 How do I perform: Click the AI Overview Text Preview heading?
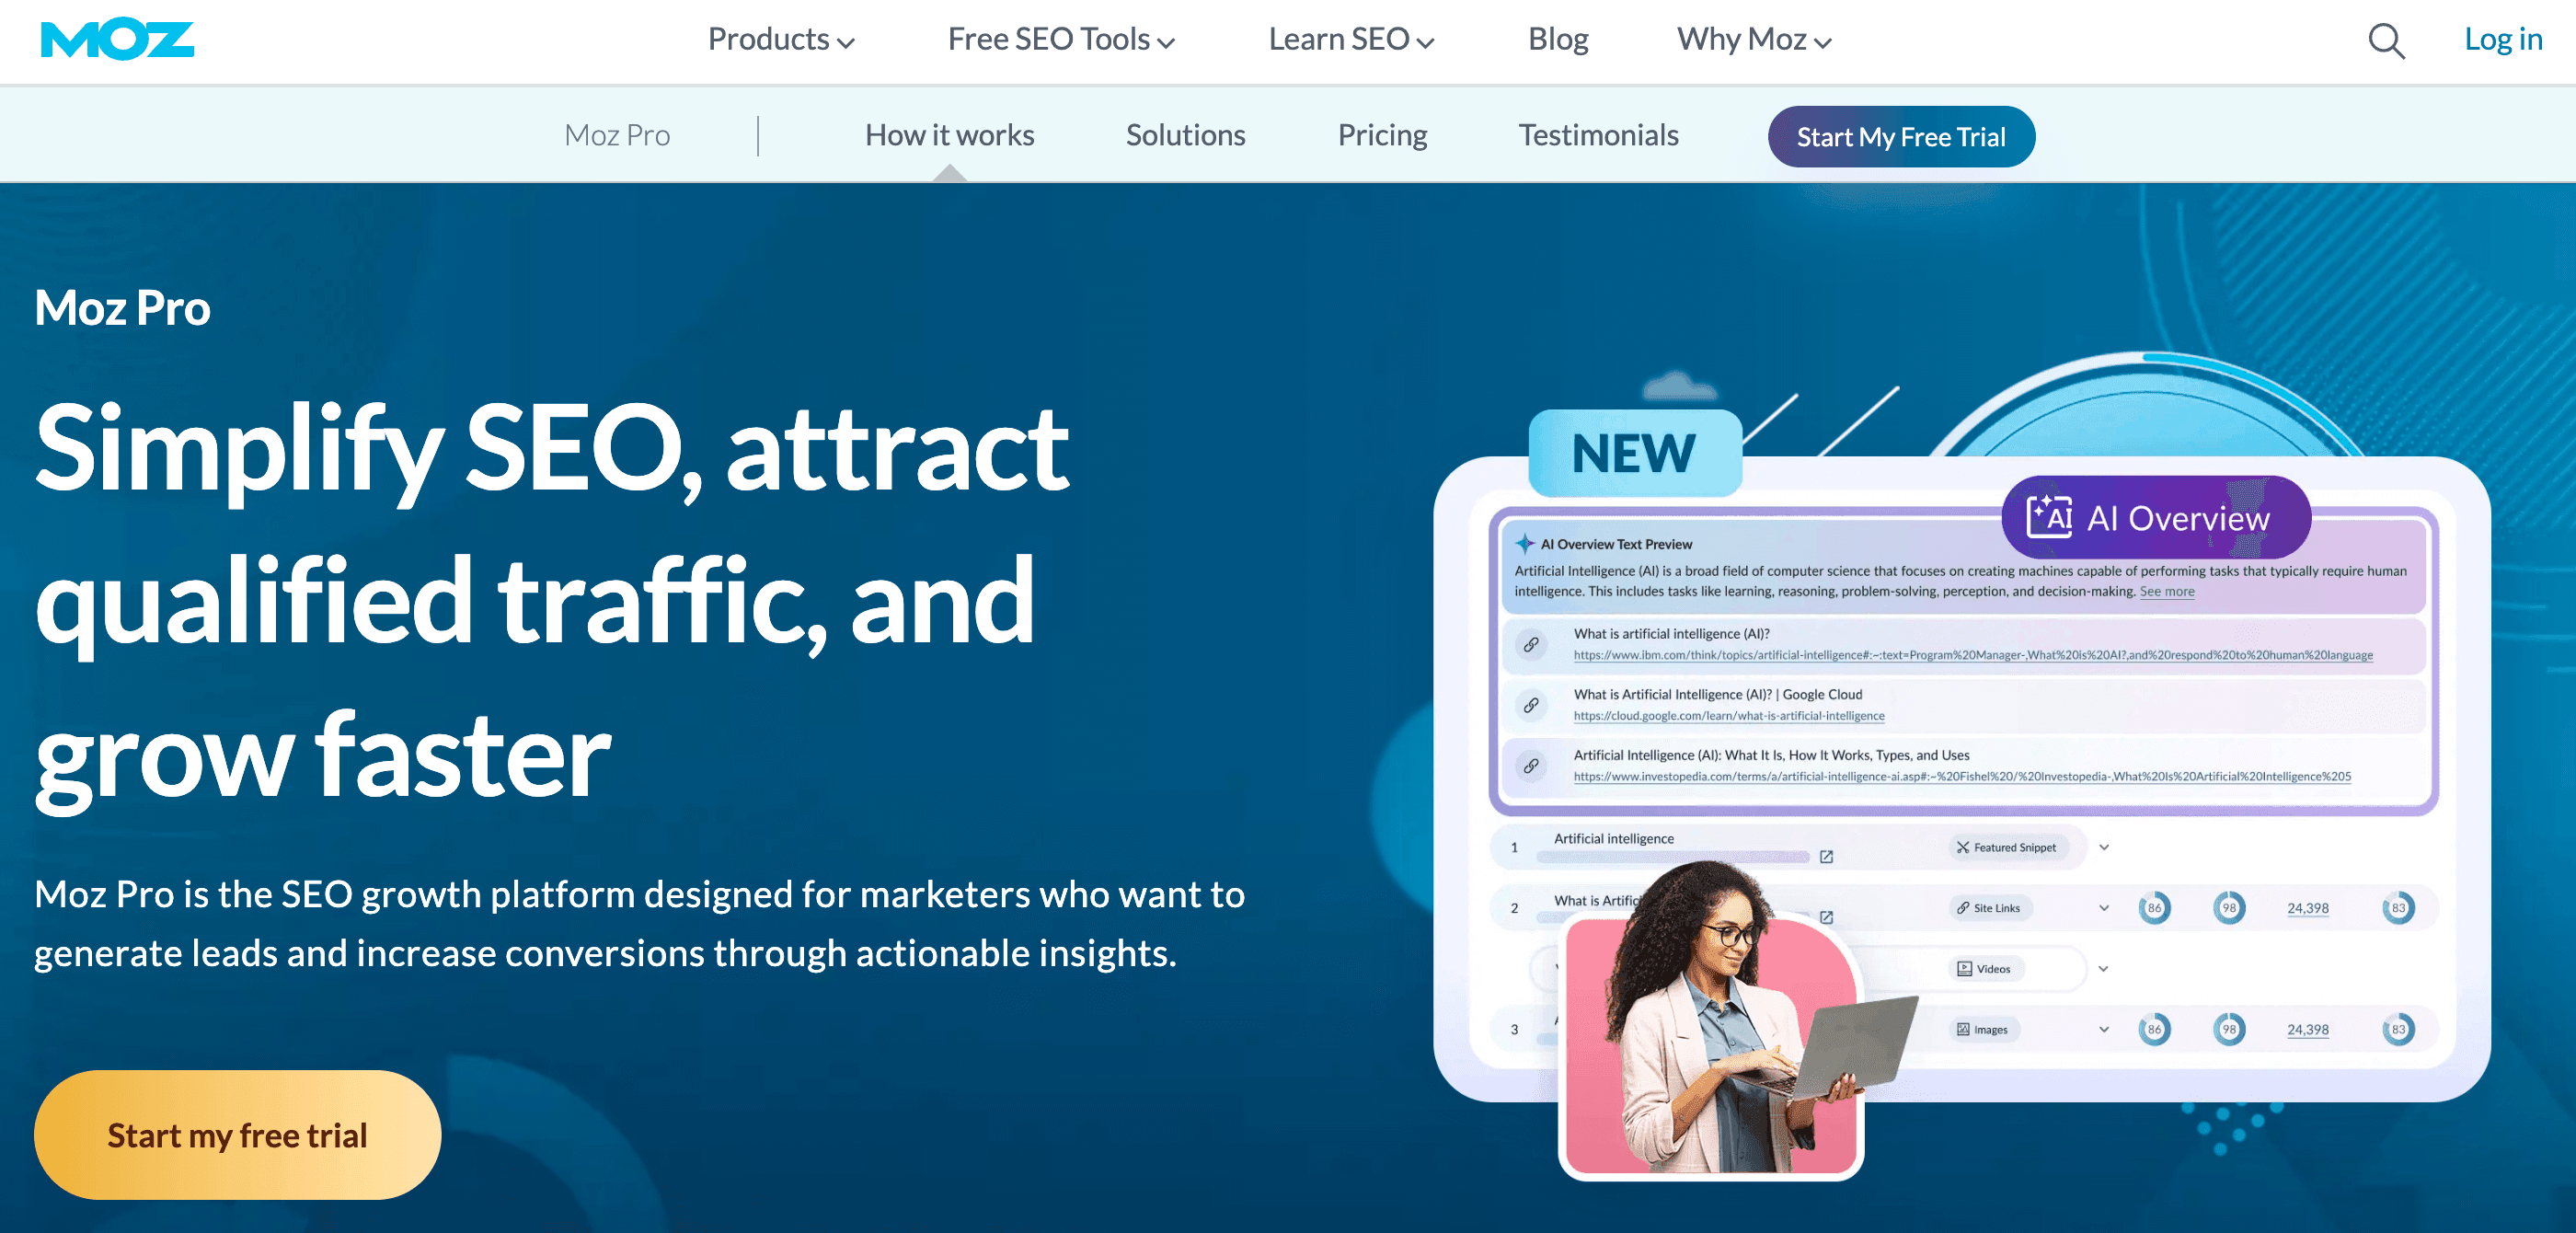click(1616, 544)
